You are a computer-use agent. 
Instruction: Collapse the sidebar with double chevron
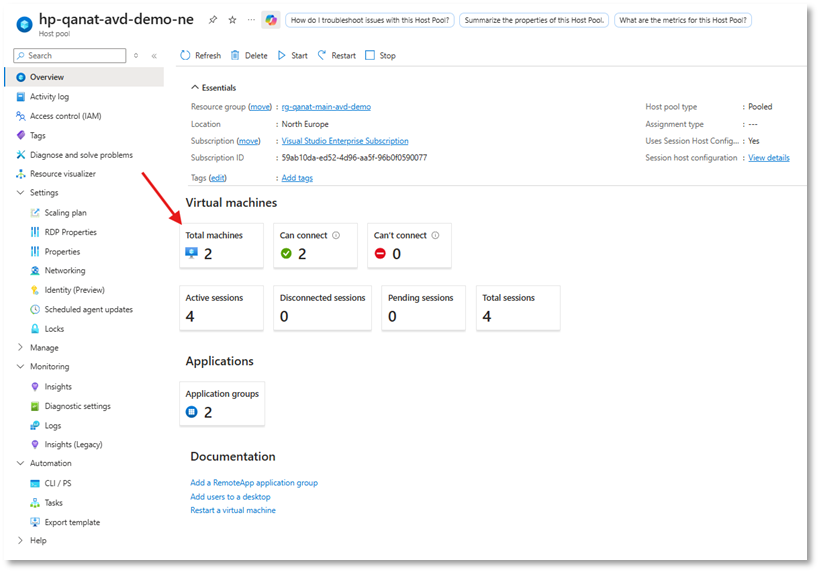[154, 56]
